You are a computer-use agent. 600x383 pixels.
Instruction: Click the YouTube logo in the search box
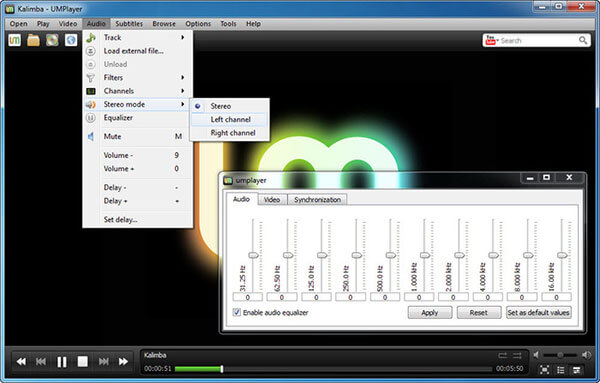(x=490, y=40)
